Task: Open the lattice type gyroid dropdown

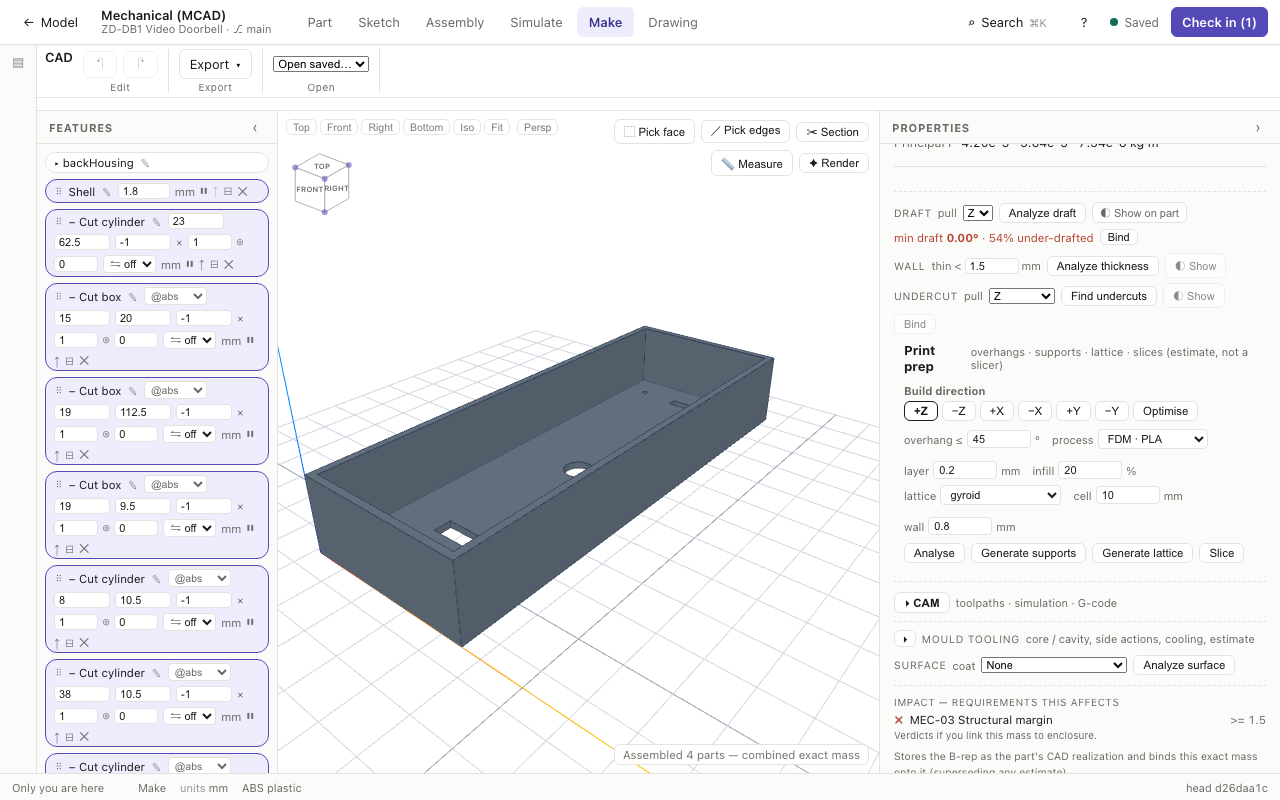Action: click(1002, 495)
